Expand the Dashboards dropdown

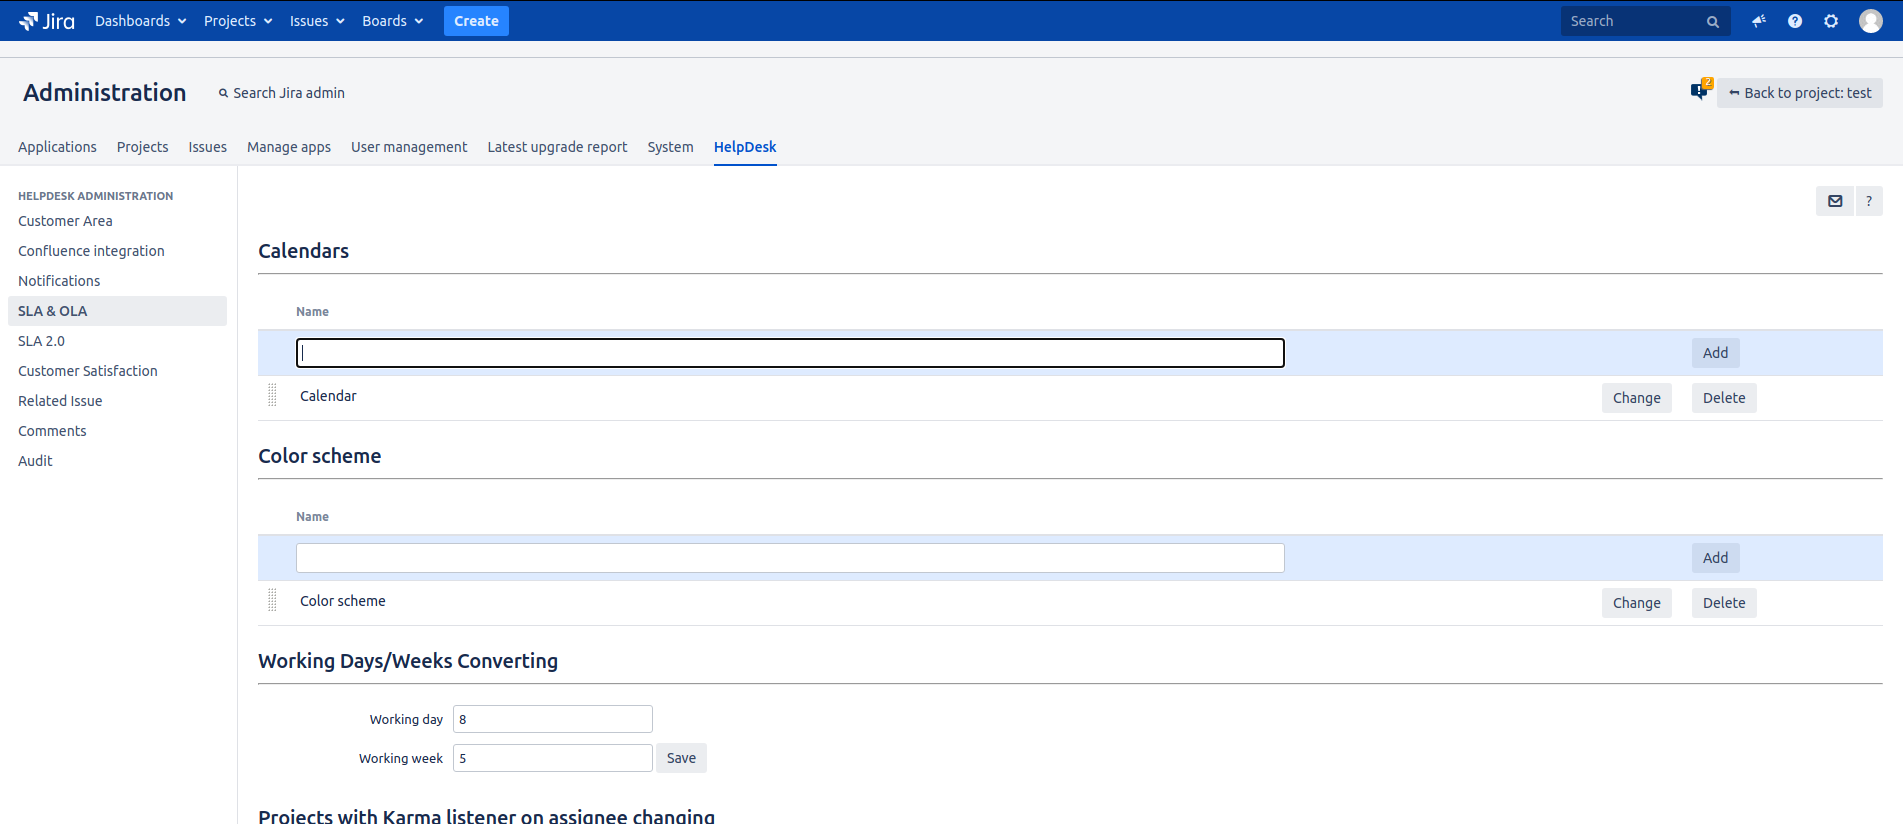tap(141, 21)
